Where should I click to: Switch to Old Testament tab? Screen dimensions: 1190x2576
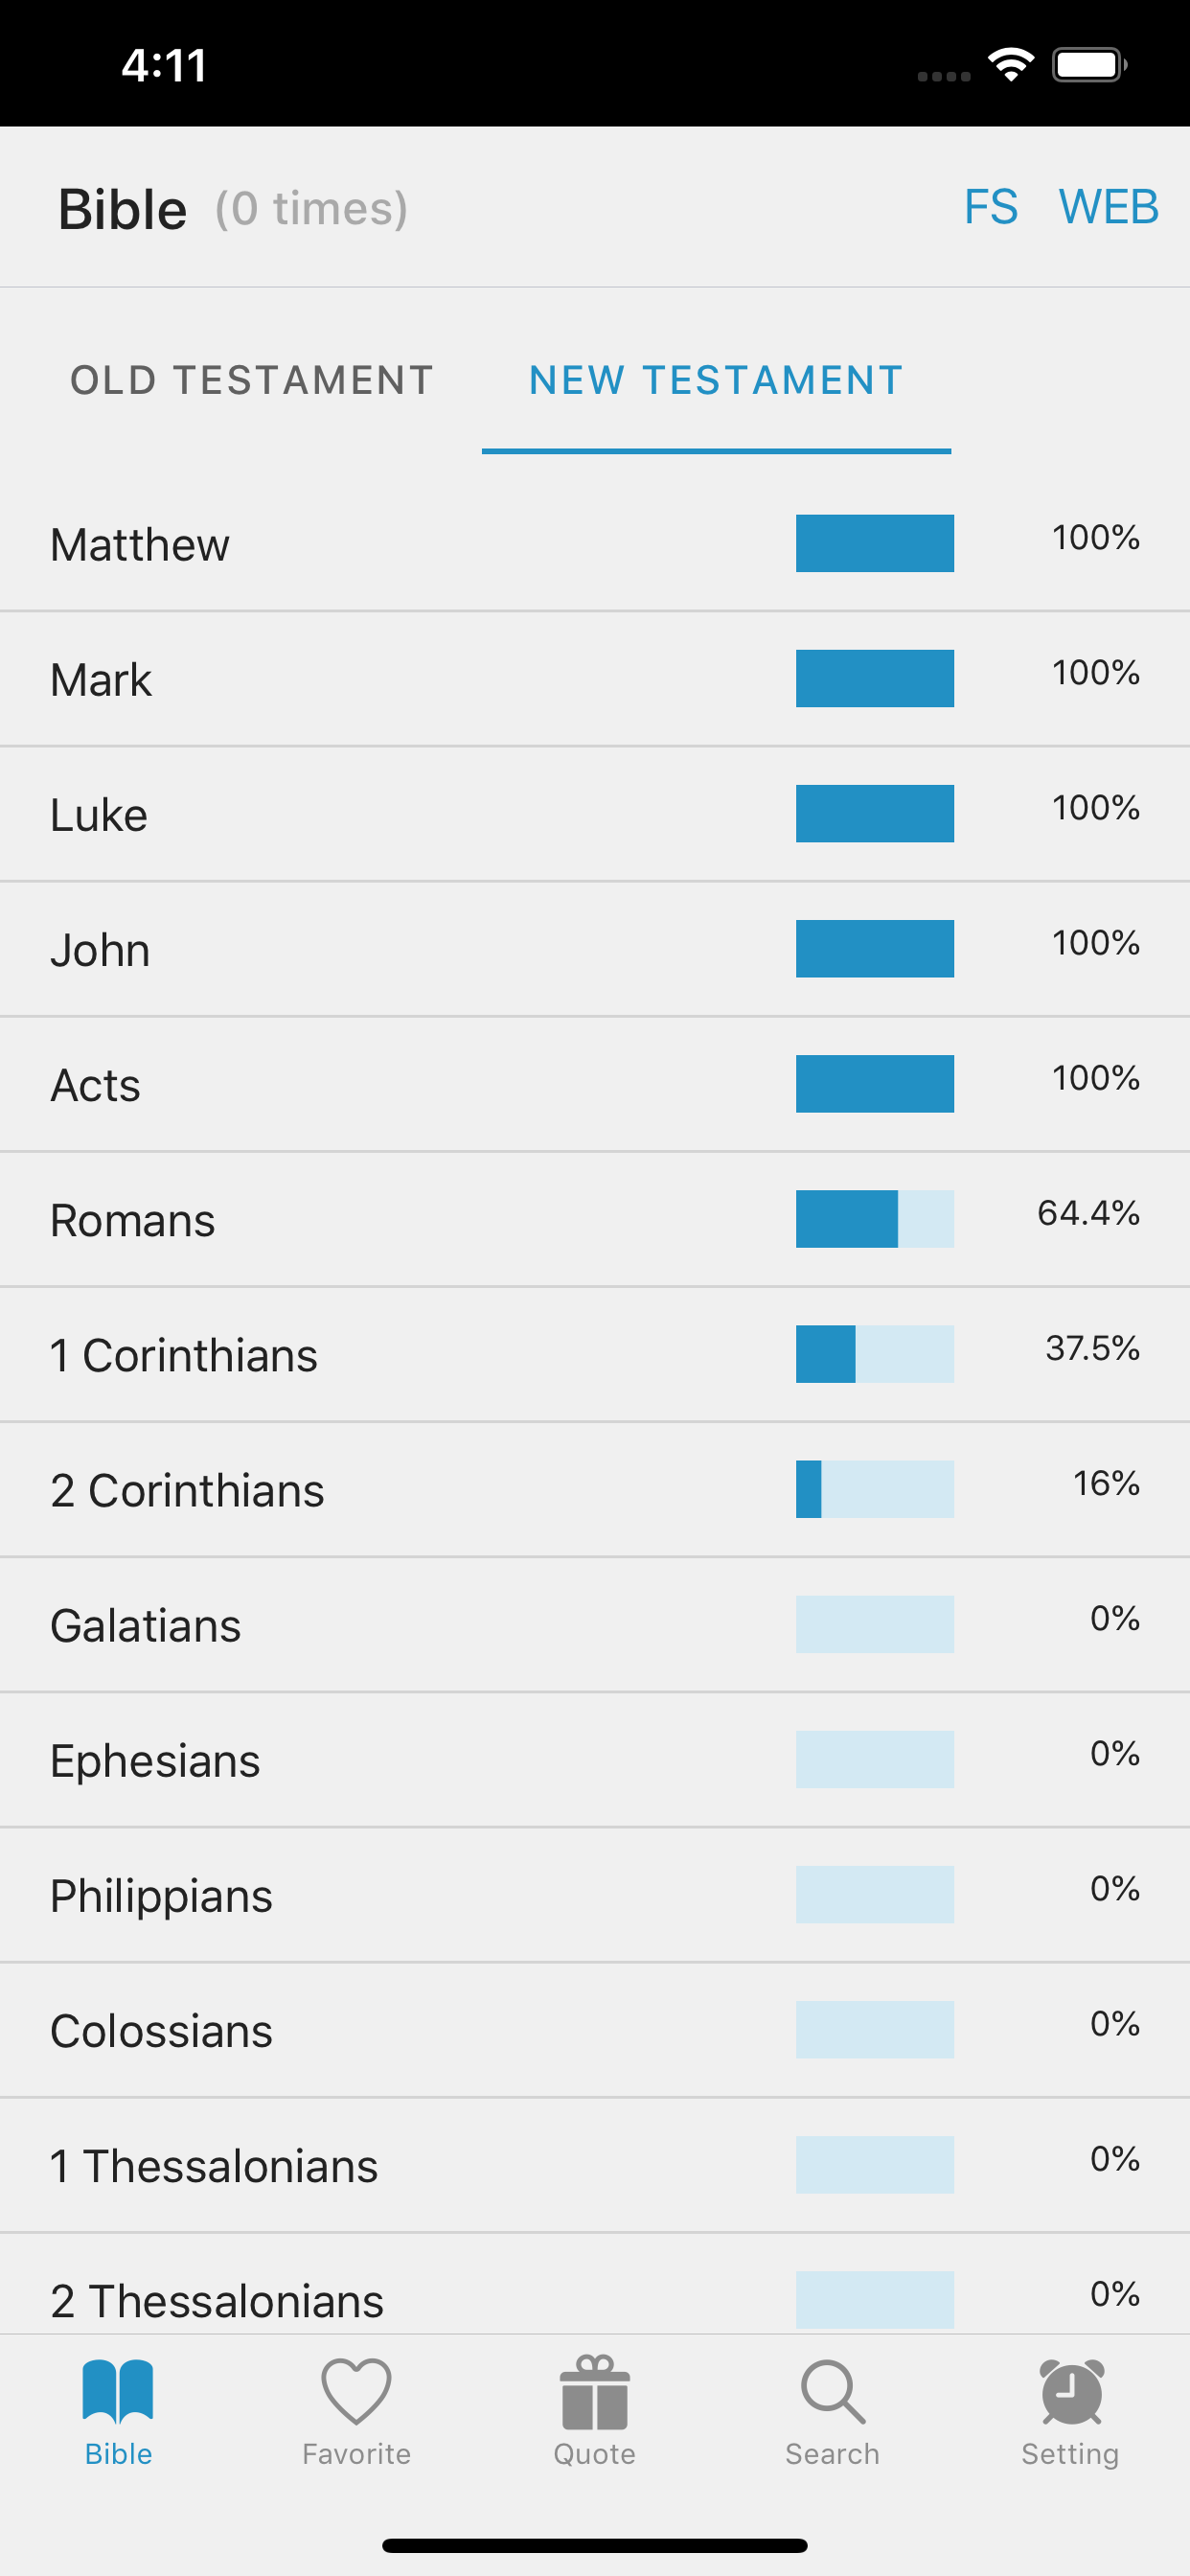point(252,380)
